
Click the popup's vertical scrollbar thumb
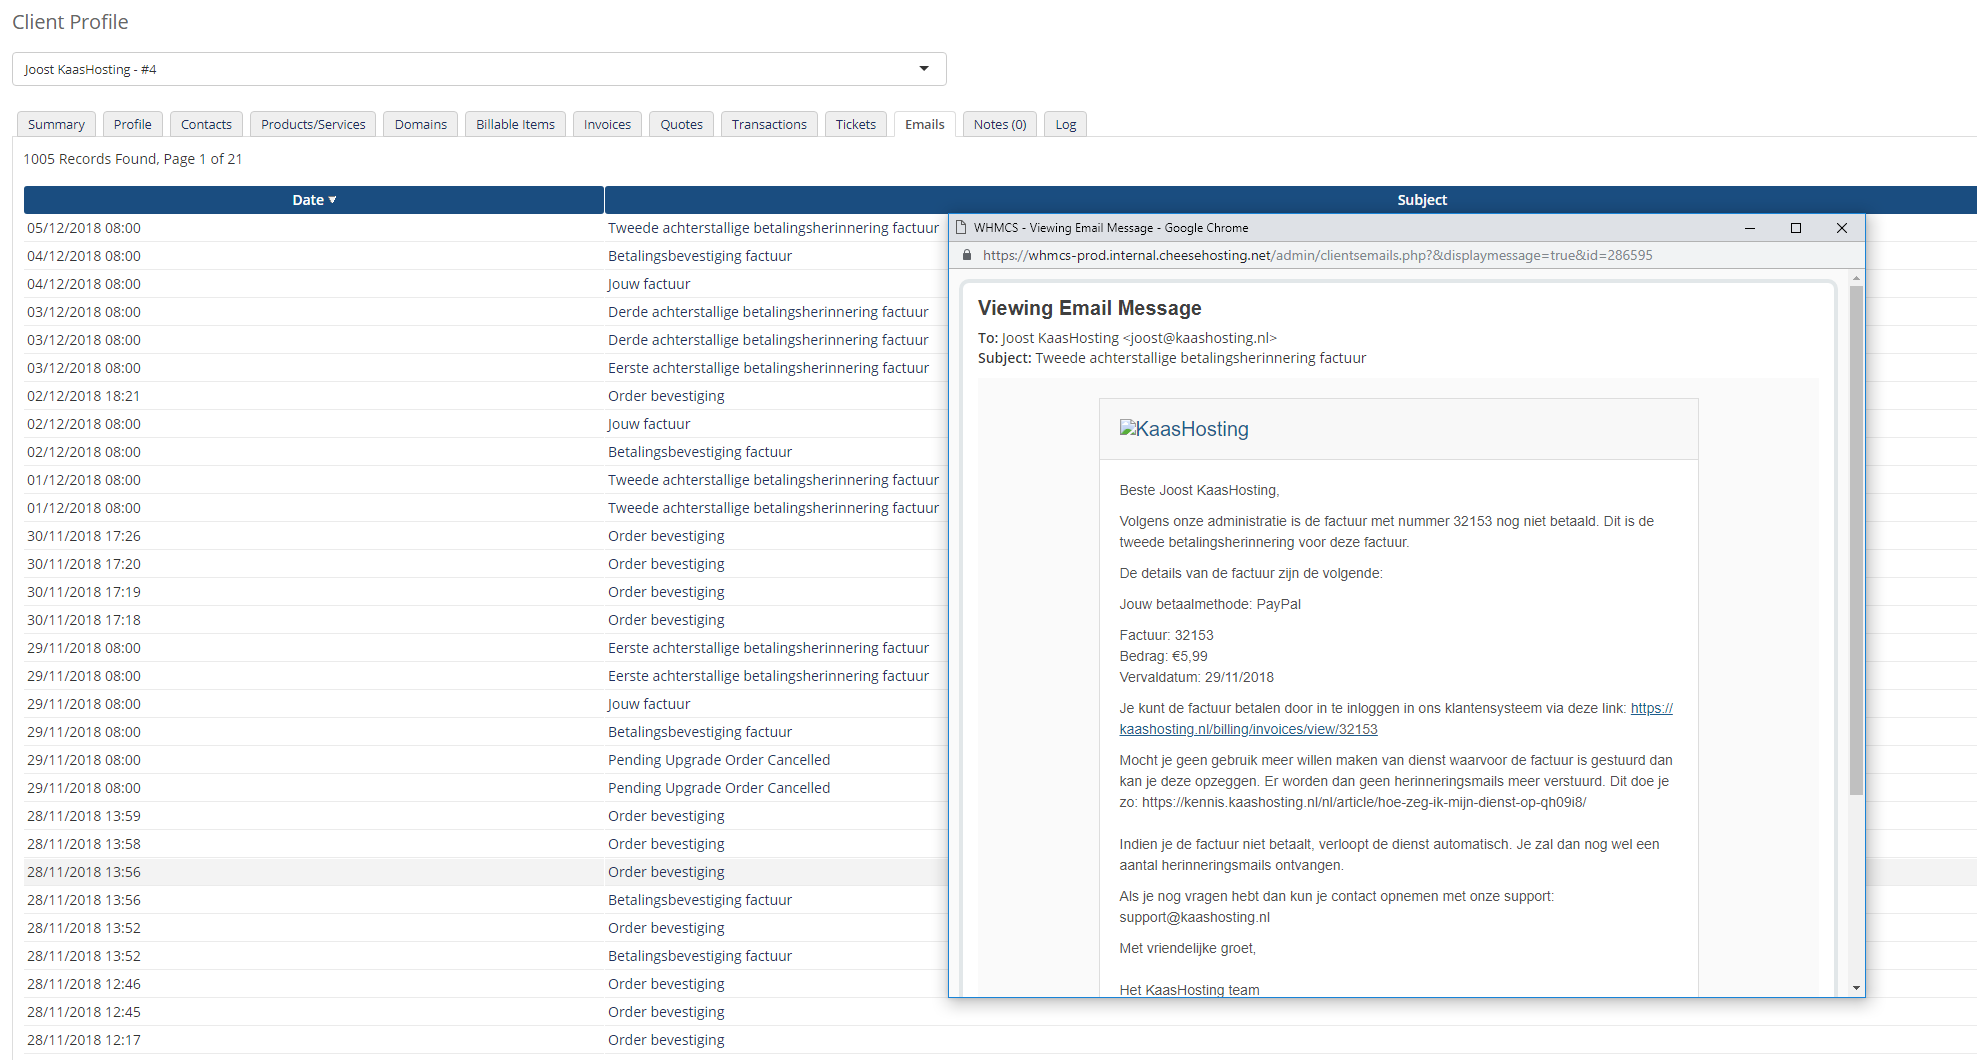coord(1856,540)
